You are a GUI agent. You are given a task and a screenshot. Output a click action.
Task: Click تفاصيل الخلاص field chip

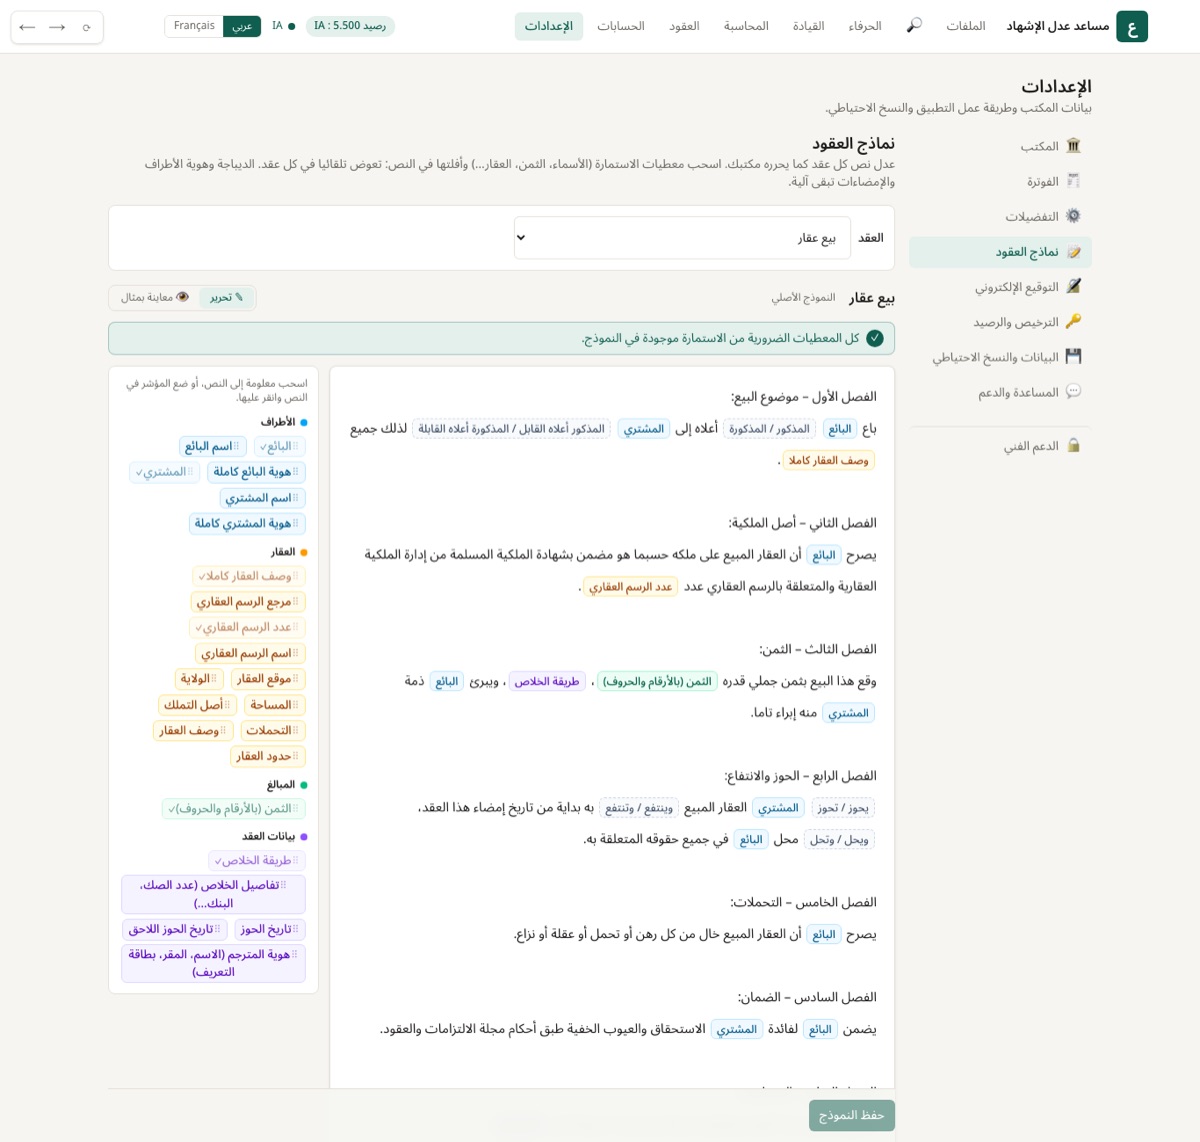pos(214,894)
